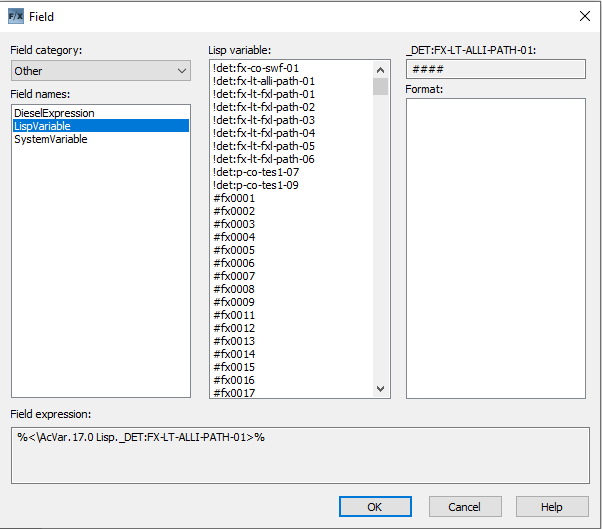Open the Field category dropdown
Screen dimensions: 602x529
point(100,71)
